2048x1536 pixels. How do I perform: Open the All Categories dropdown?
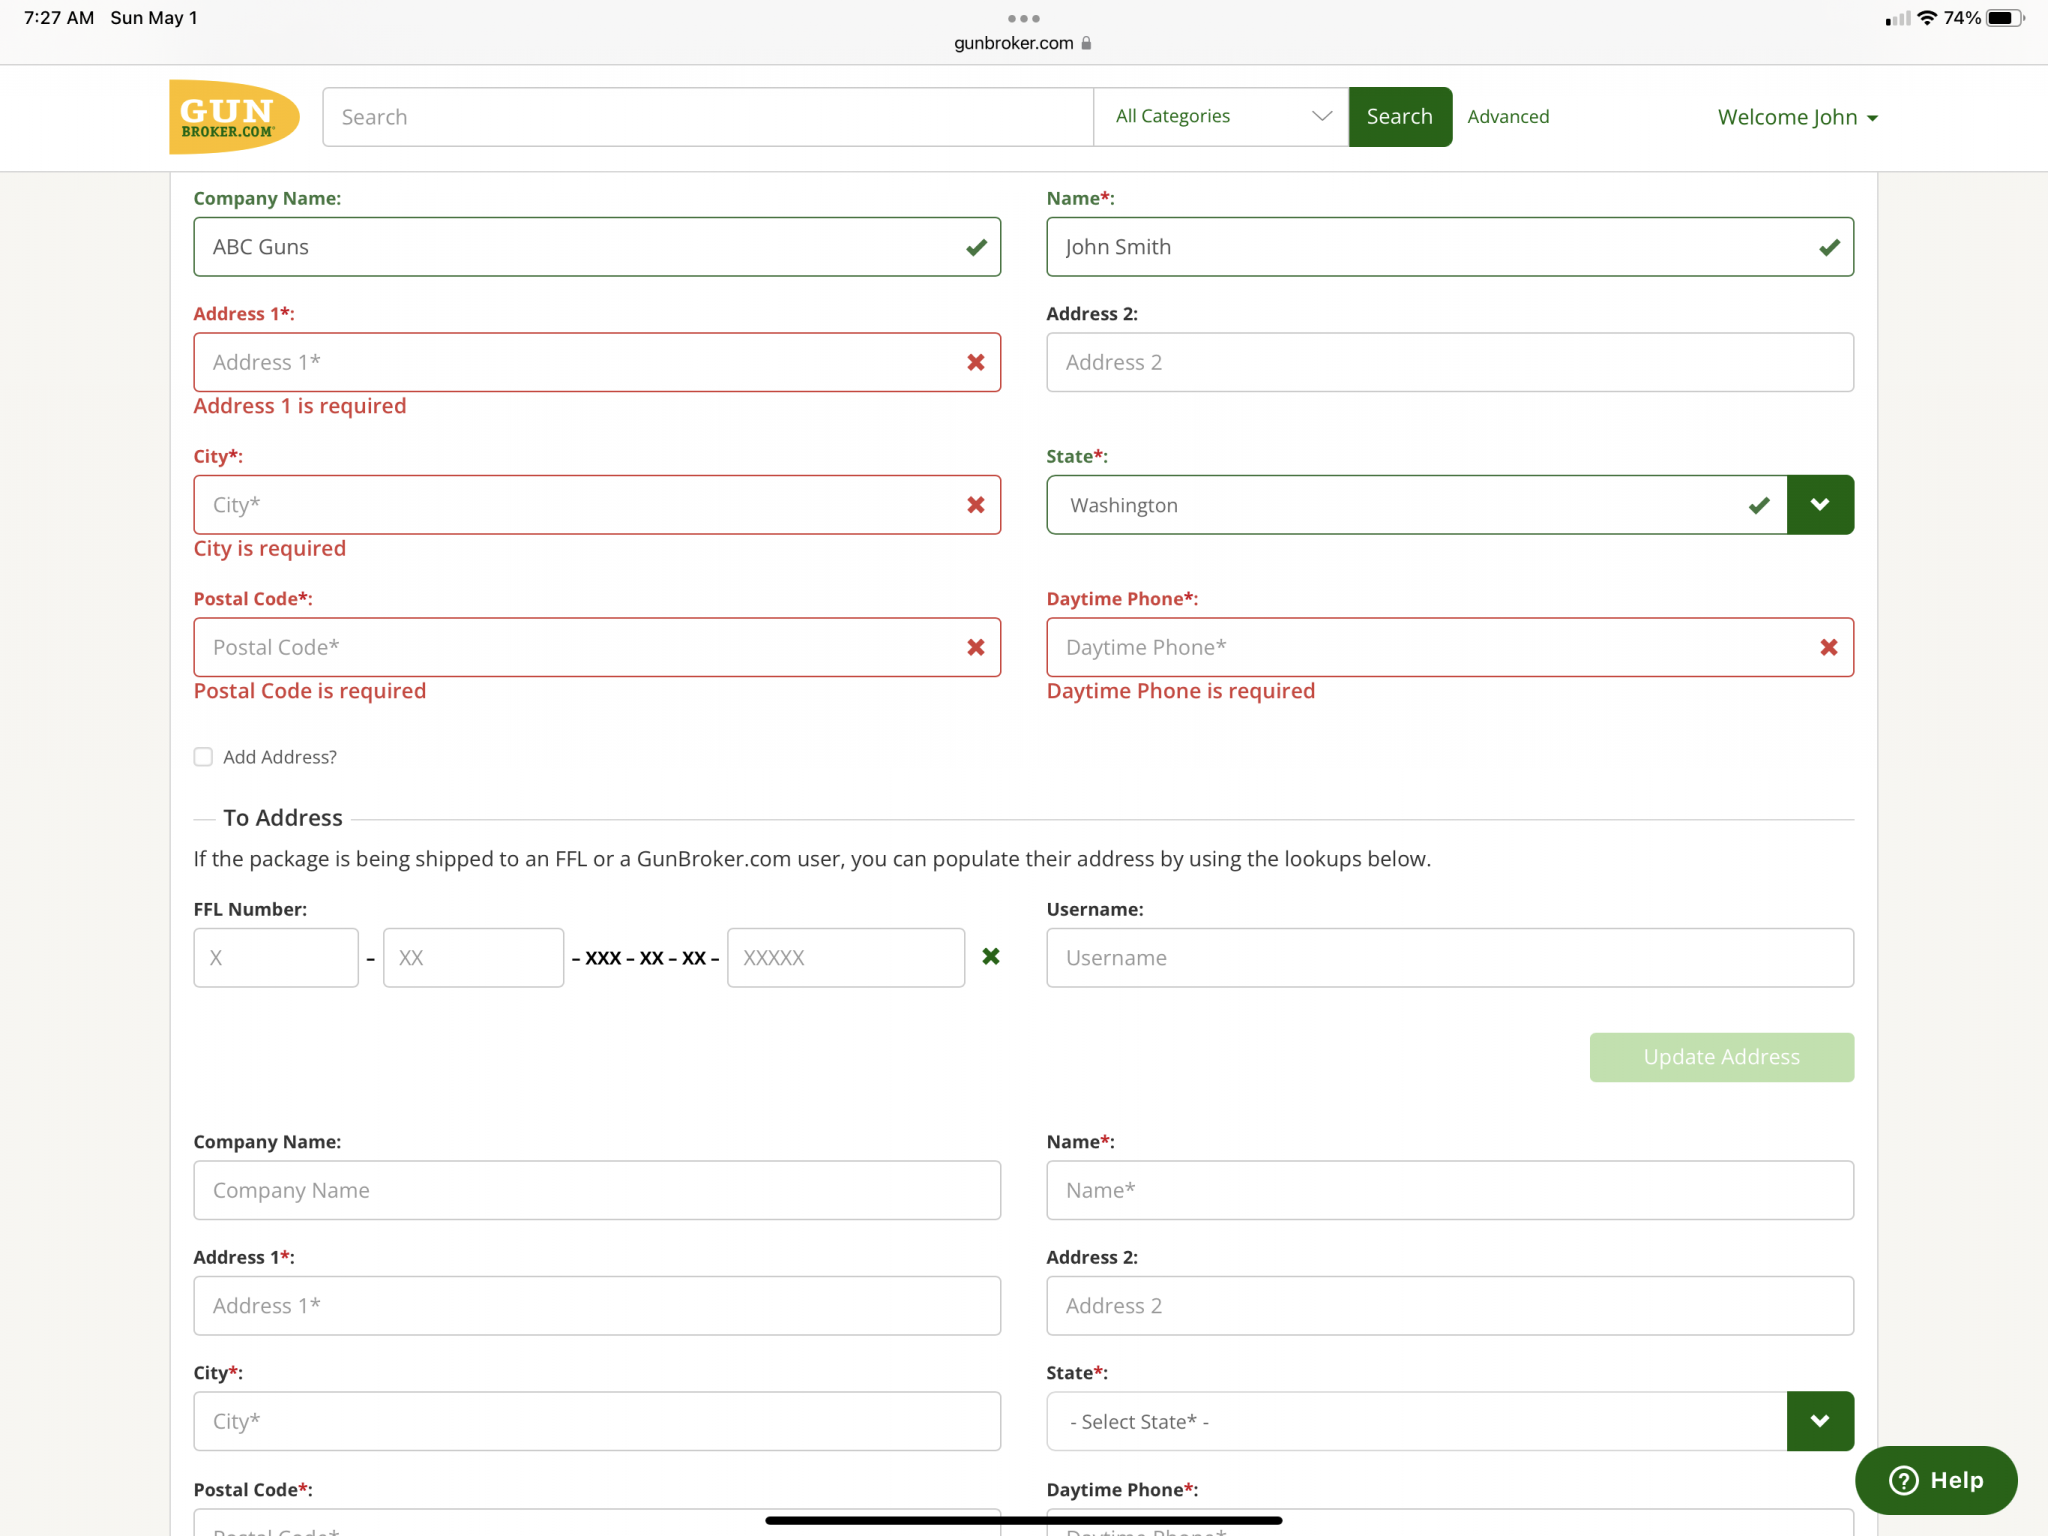[x=1220, y=117]
